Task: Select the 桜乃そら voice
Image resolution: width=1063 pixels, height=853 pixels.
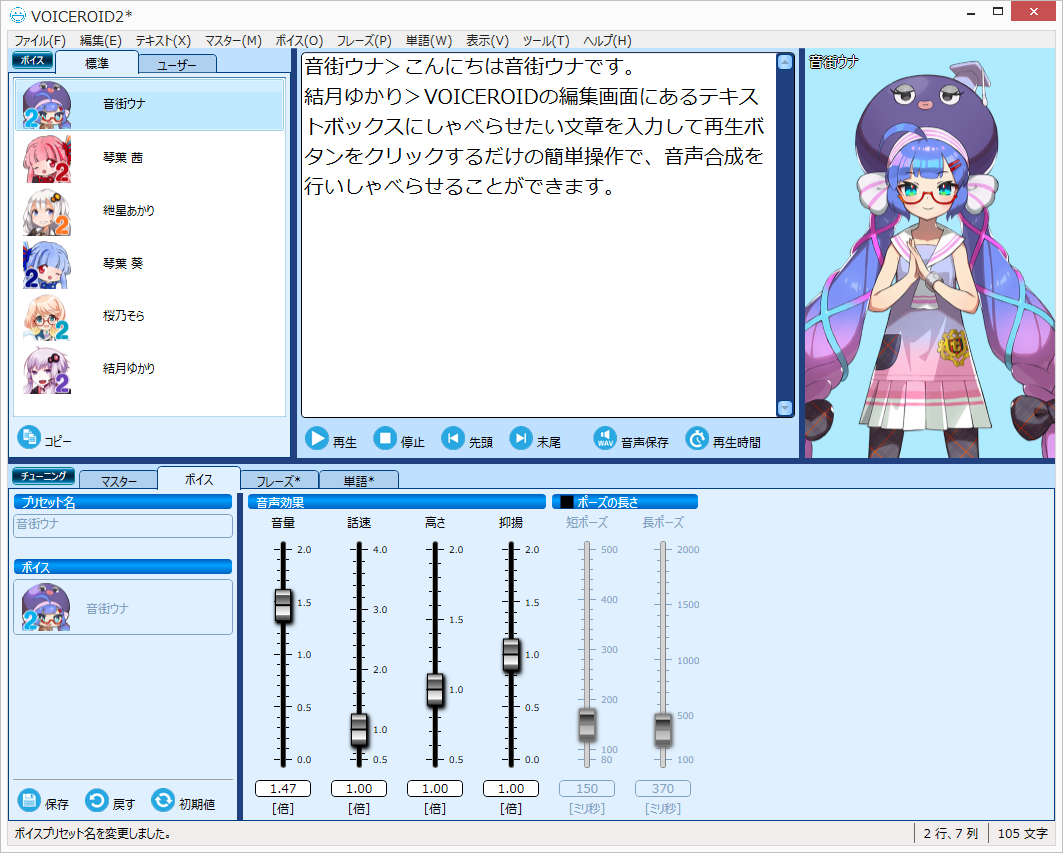Action: pyautogui.click(x=149, y=316)
